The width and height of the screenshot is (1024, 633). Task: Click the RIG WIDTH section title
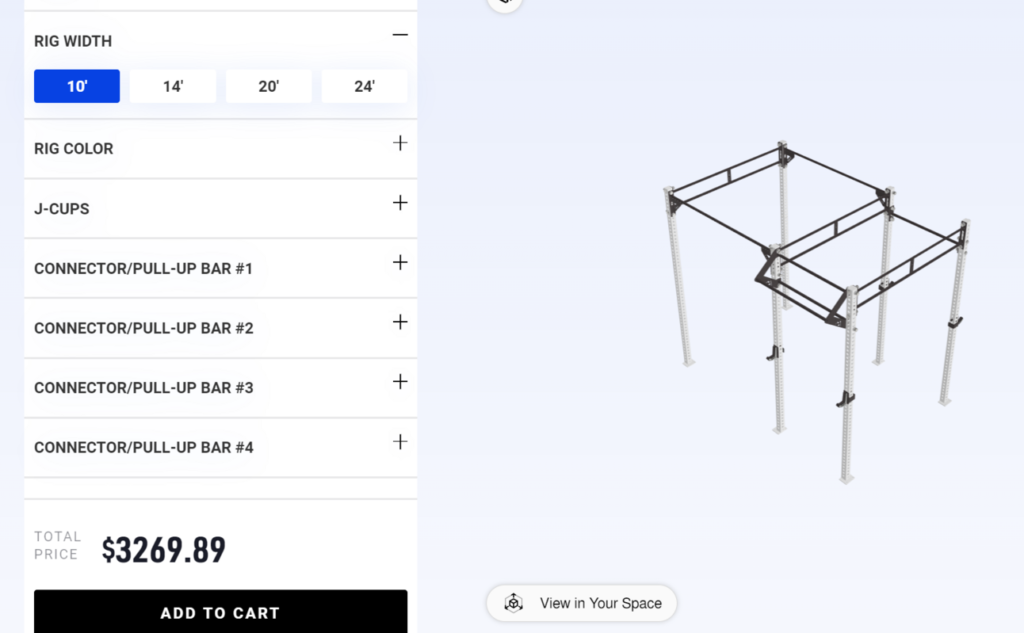click(x=73, y=41)
